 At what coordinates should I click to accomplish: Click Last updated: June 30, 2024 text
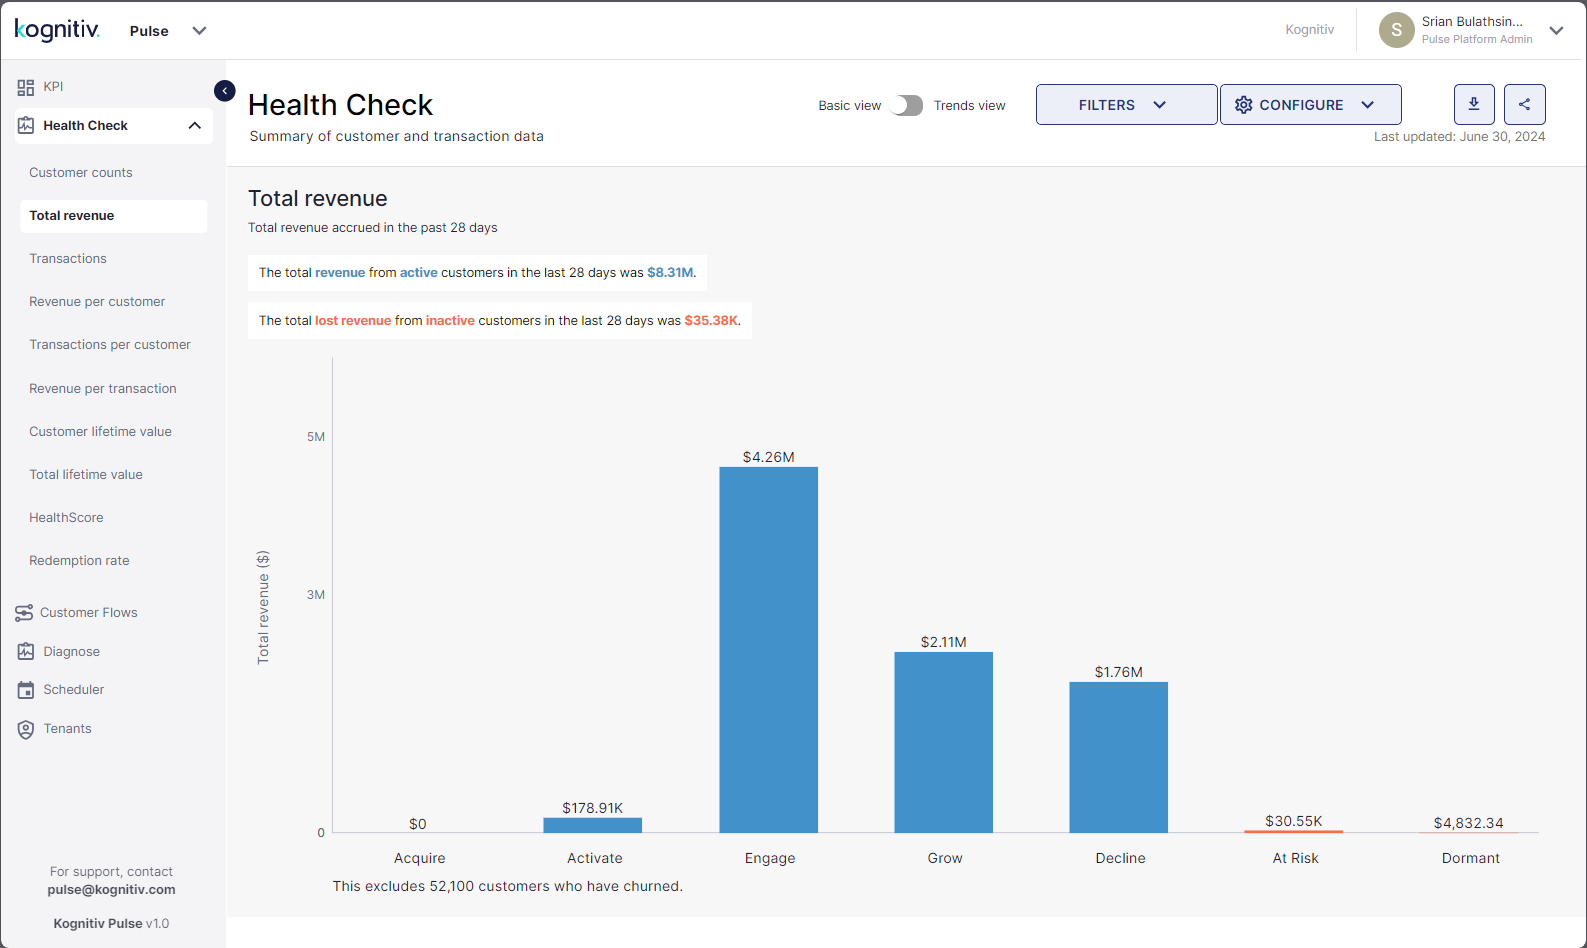tap(1460, 137)
